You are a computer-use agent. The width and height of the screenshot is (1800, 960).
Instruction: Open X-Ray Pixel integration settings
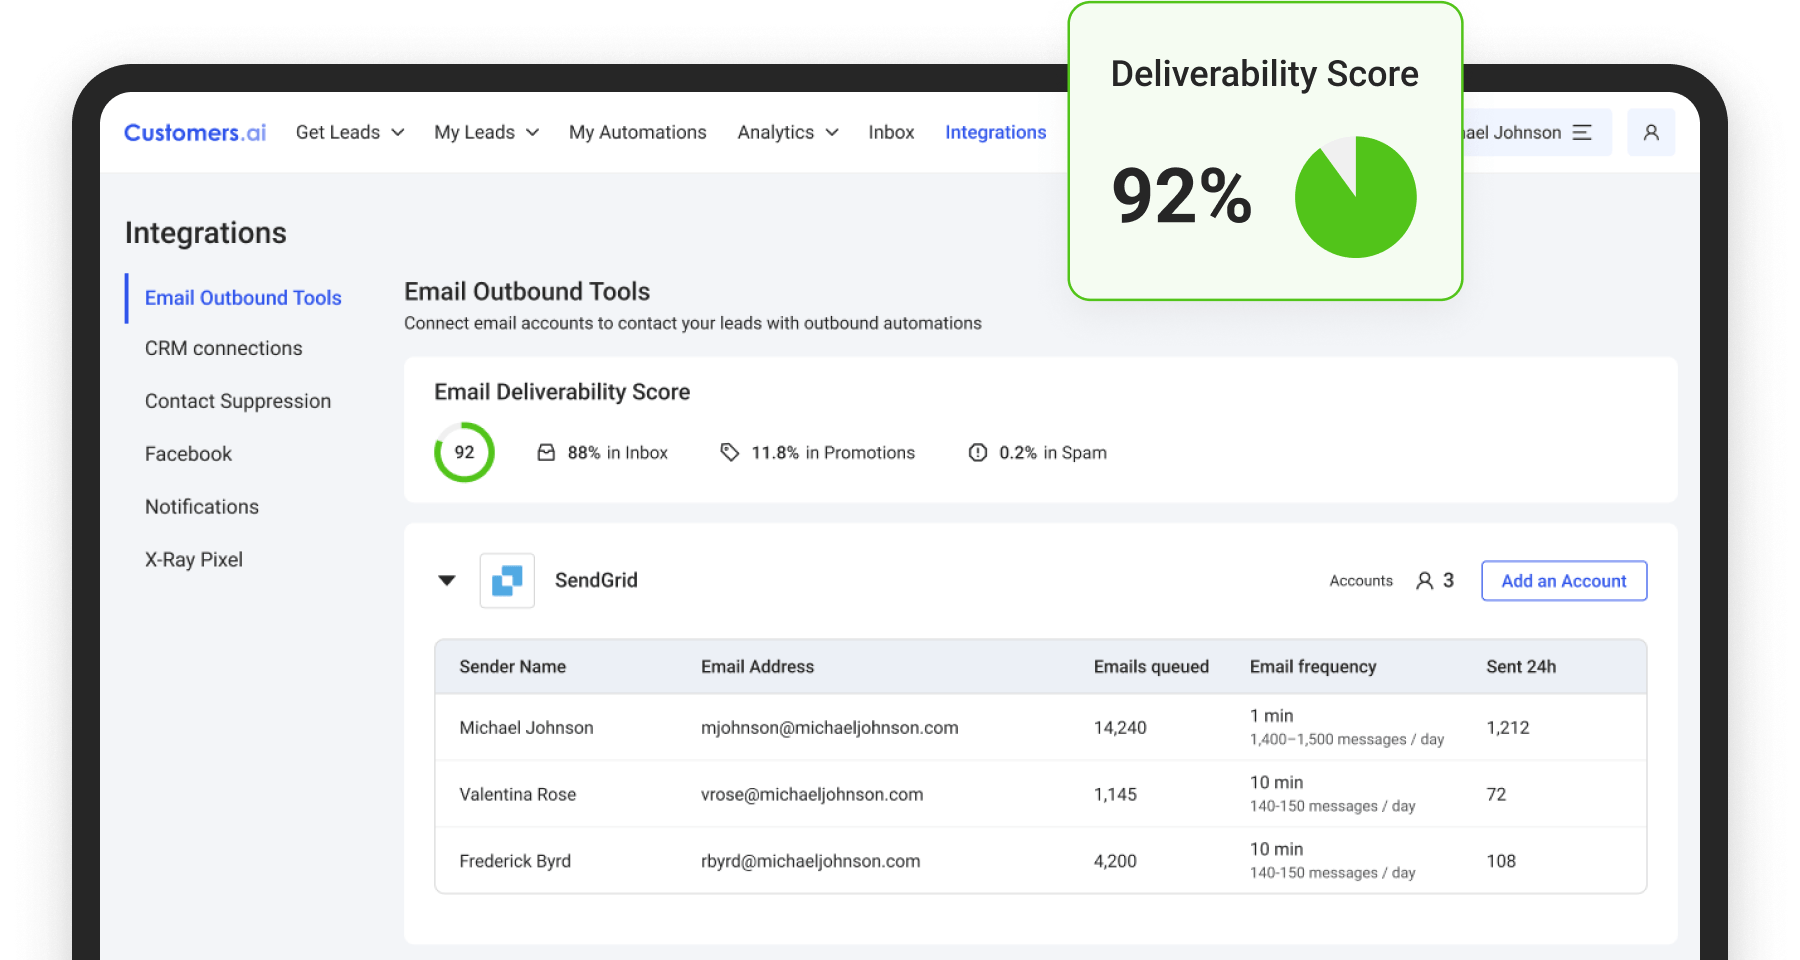[193, 560]
